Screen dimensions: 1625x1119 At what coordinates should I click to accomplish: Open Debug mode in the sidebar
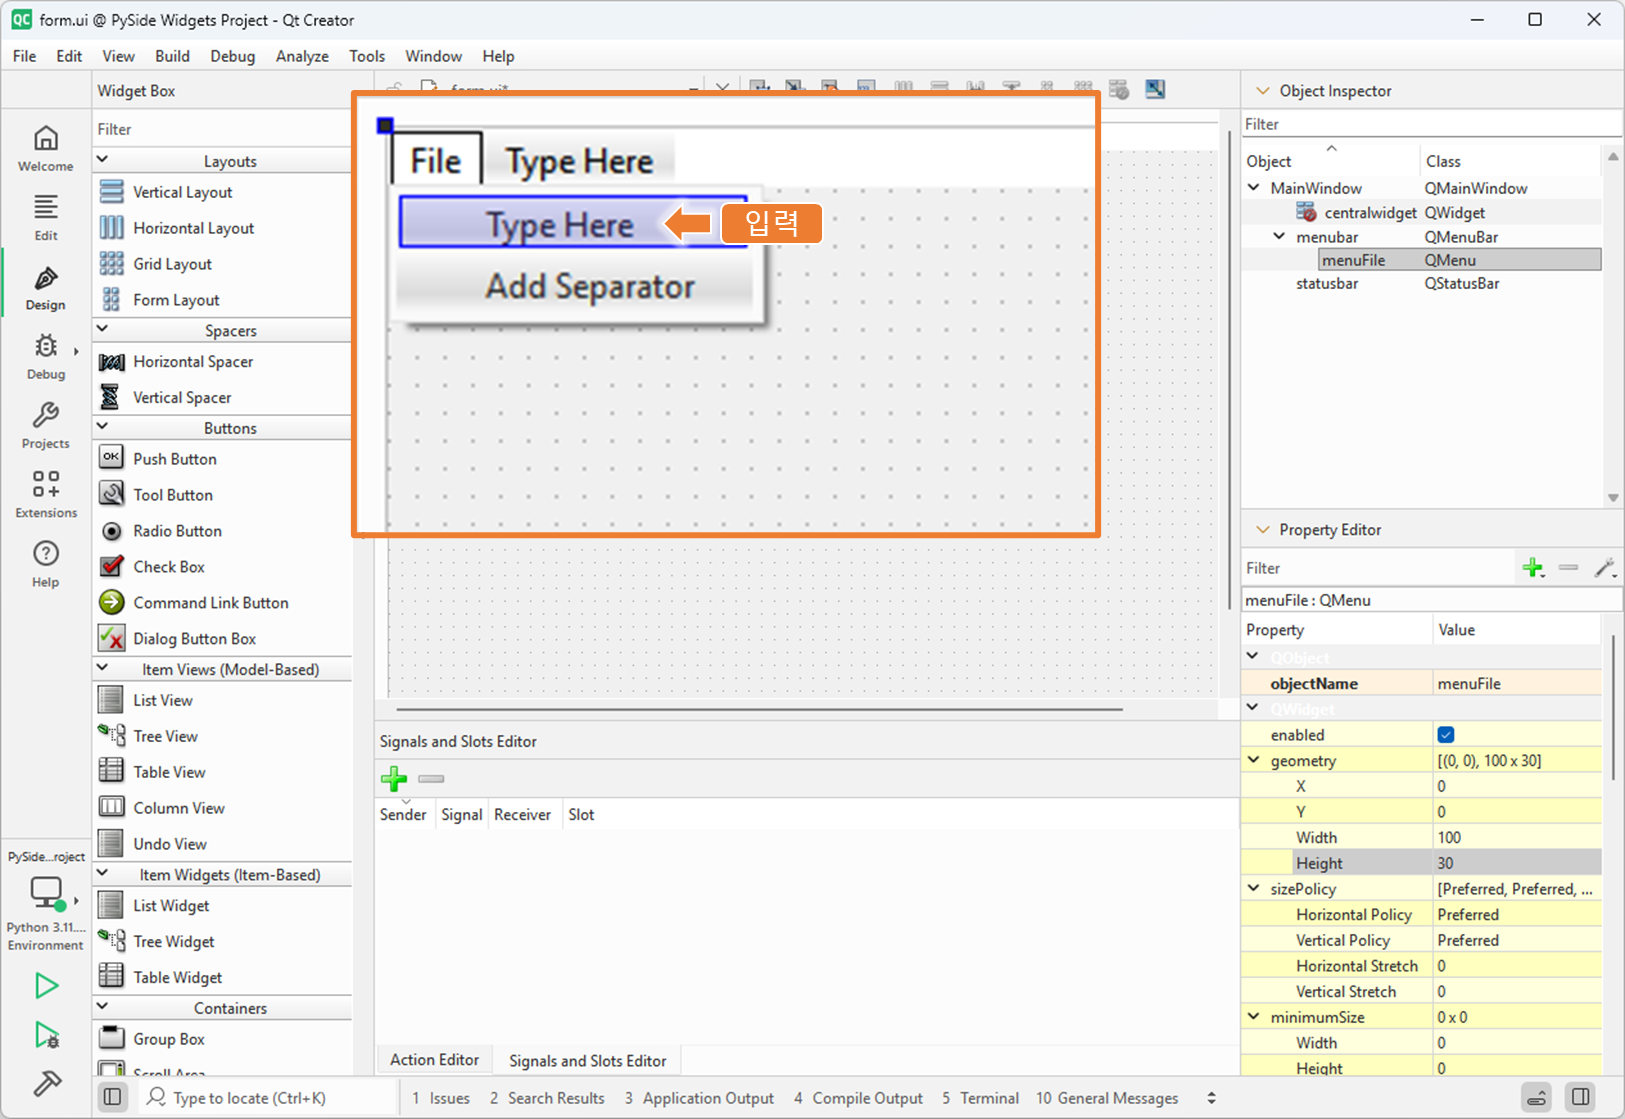coord(46,357)
